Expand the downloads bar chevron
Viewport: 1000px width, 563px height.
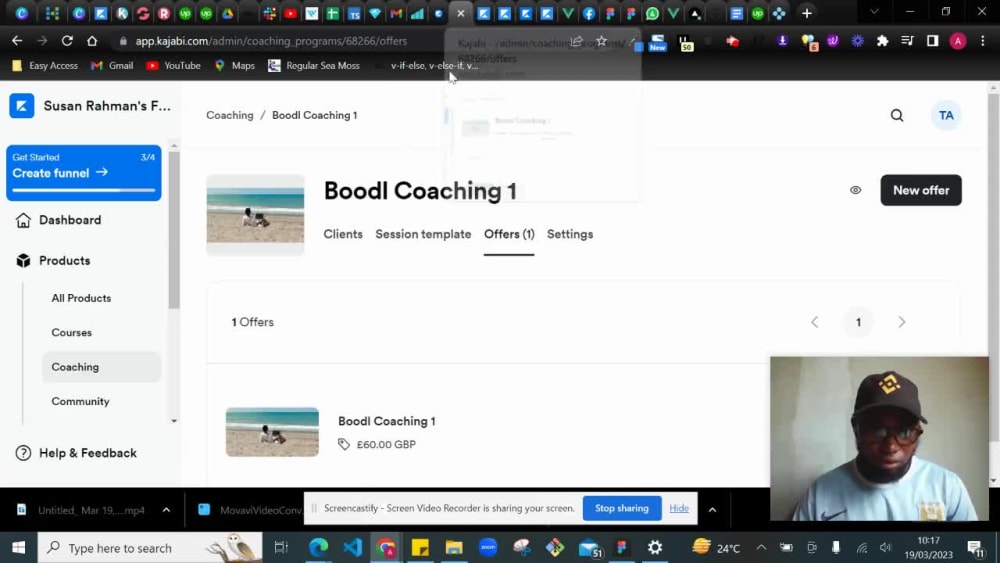coord(712,509)
